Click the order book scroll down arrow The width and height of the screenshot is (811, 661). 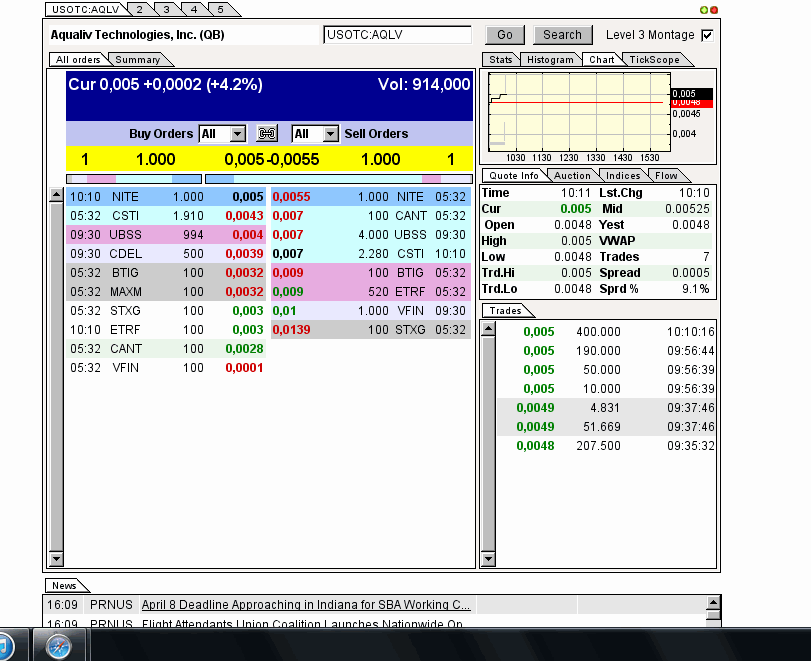(x=56, y=559)
